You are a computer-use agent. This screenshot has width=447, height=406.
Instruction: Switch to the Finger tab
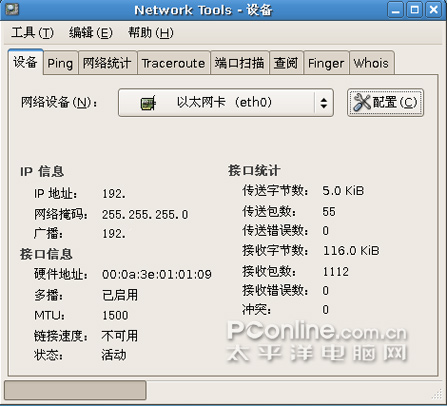[x=326, y=63]
